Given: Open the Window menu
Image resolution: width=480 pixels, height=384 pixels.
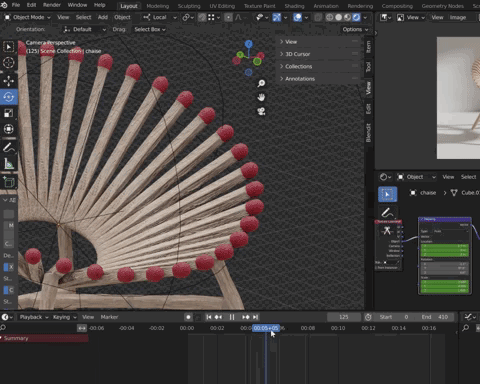Looking at the screenshot, I should [x=77, y=5].
